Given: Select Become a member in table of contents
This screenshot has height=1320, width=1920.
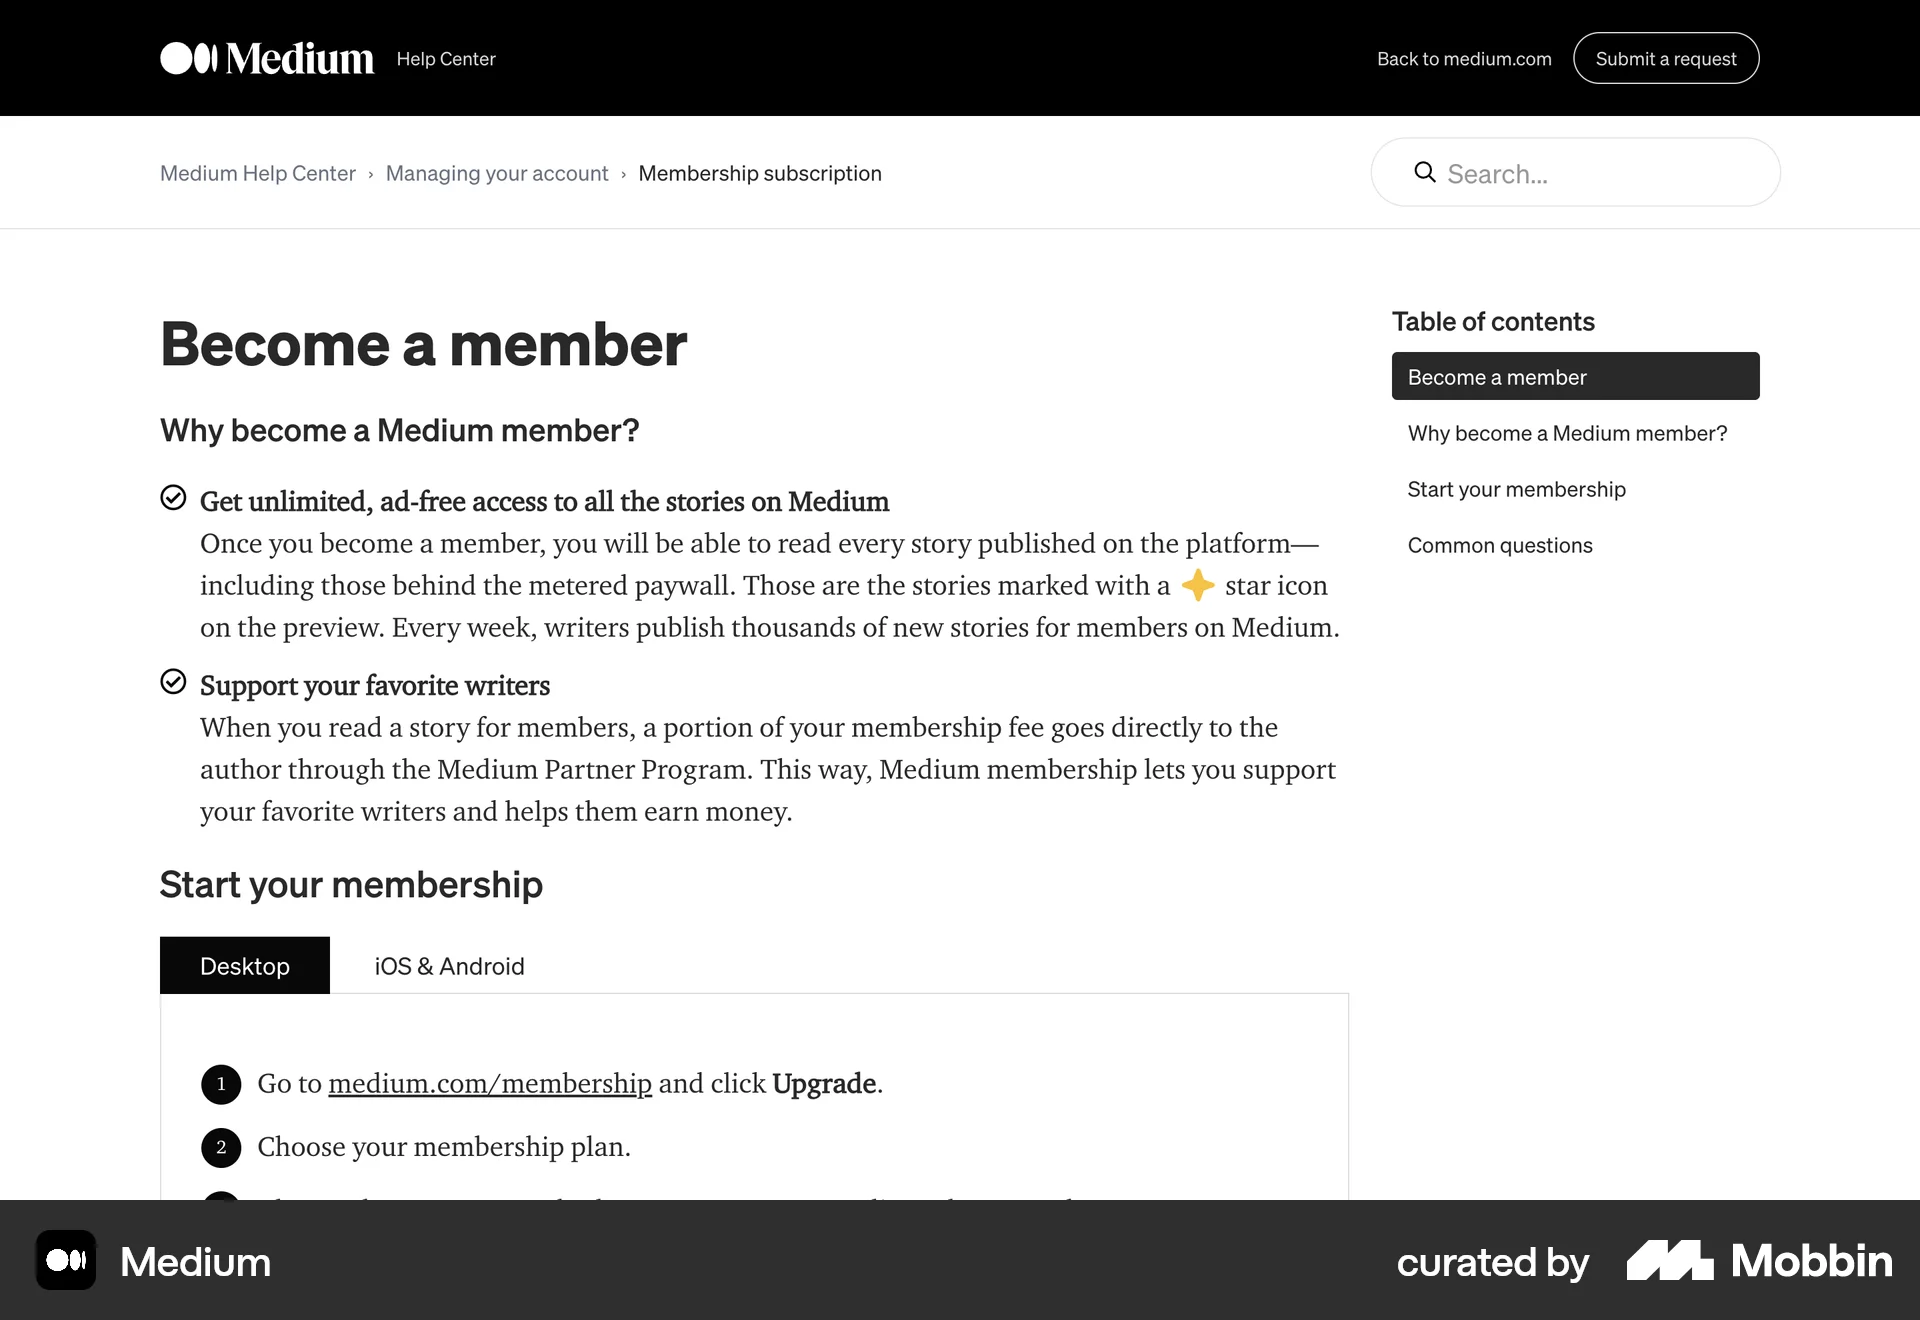Looking at the screenshot, I should point(1497,377).
